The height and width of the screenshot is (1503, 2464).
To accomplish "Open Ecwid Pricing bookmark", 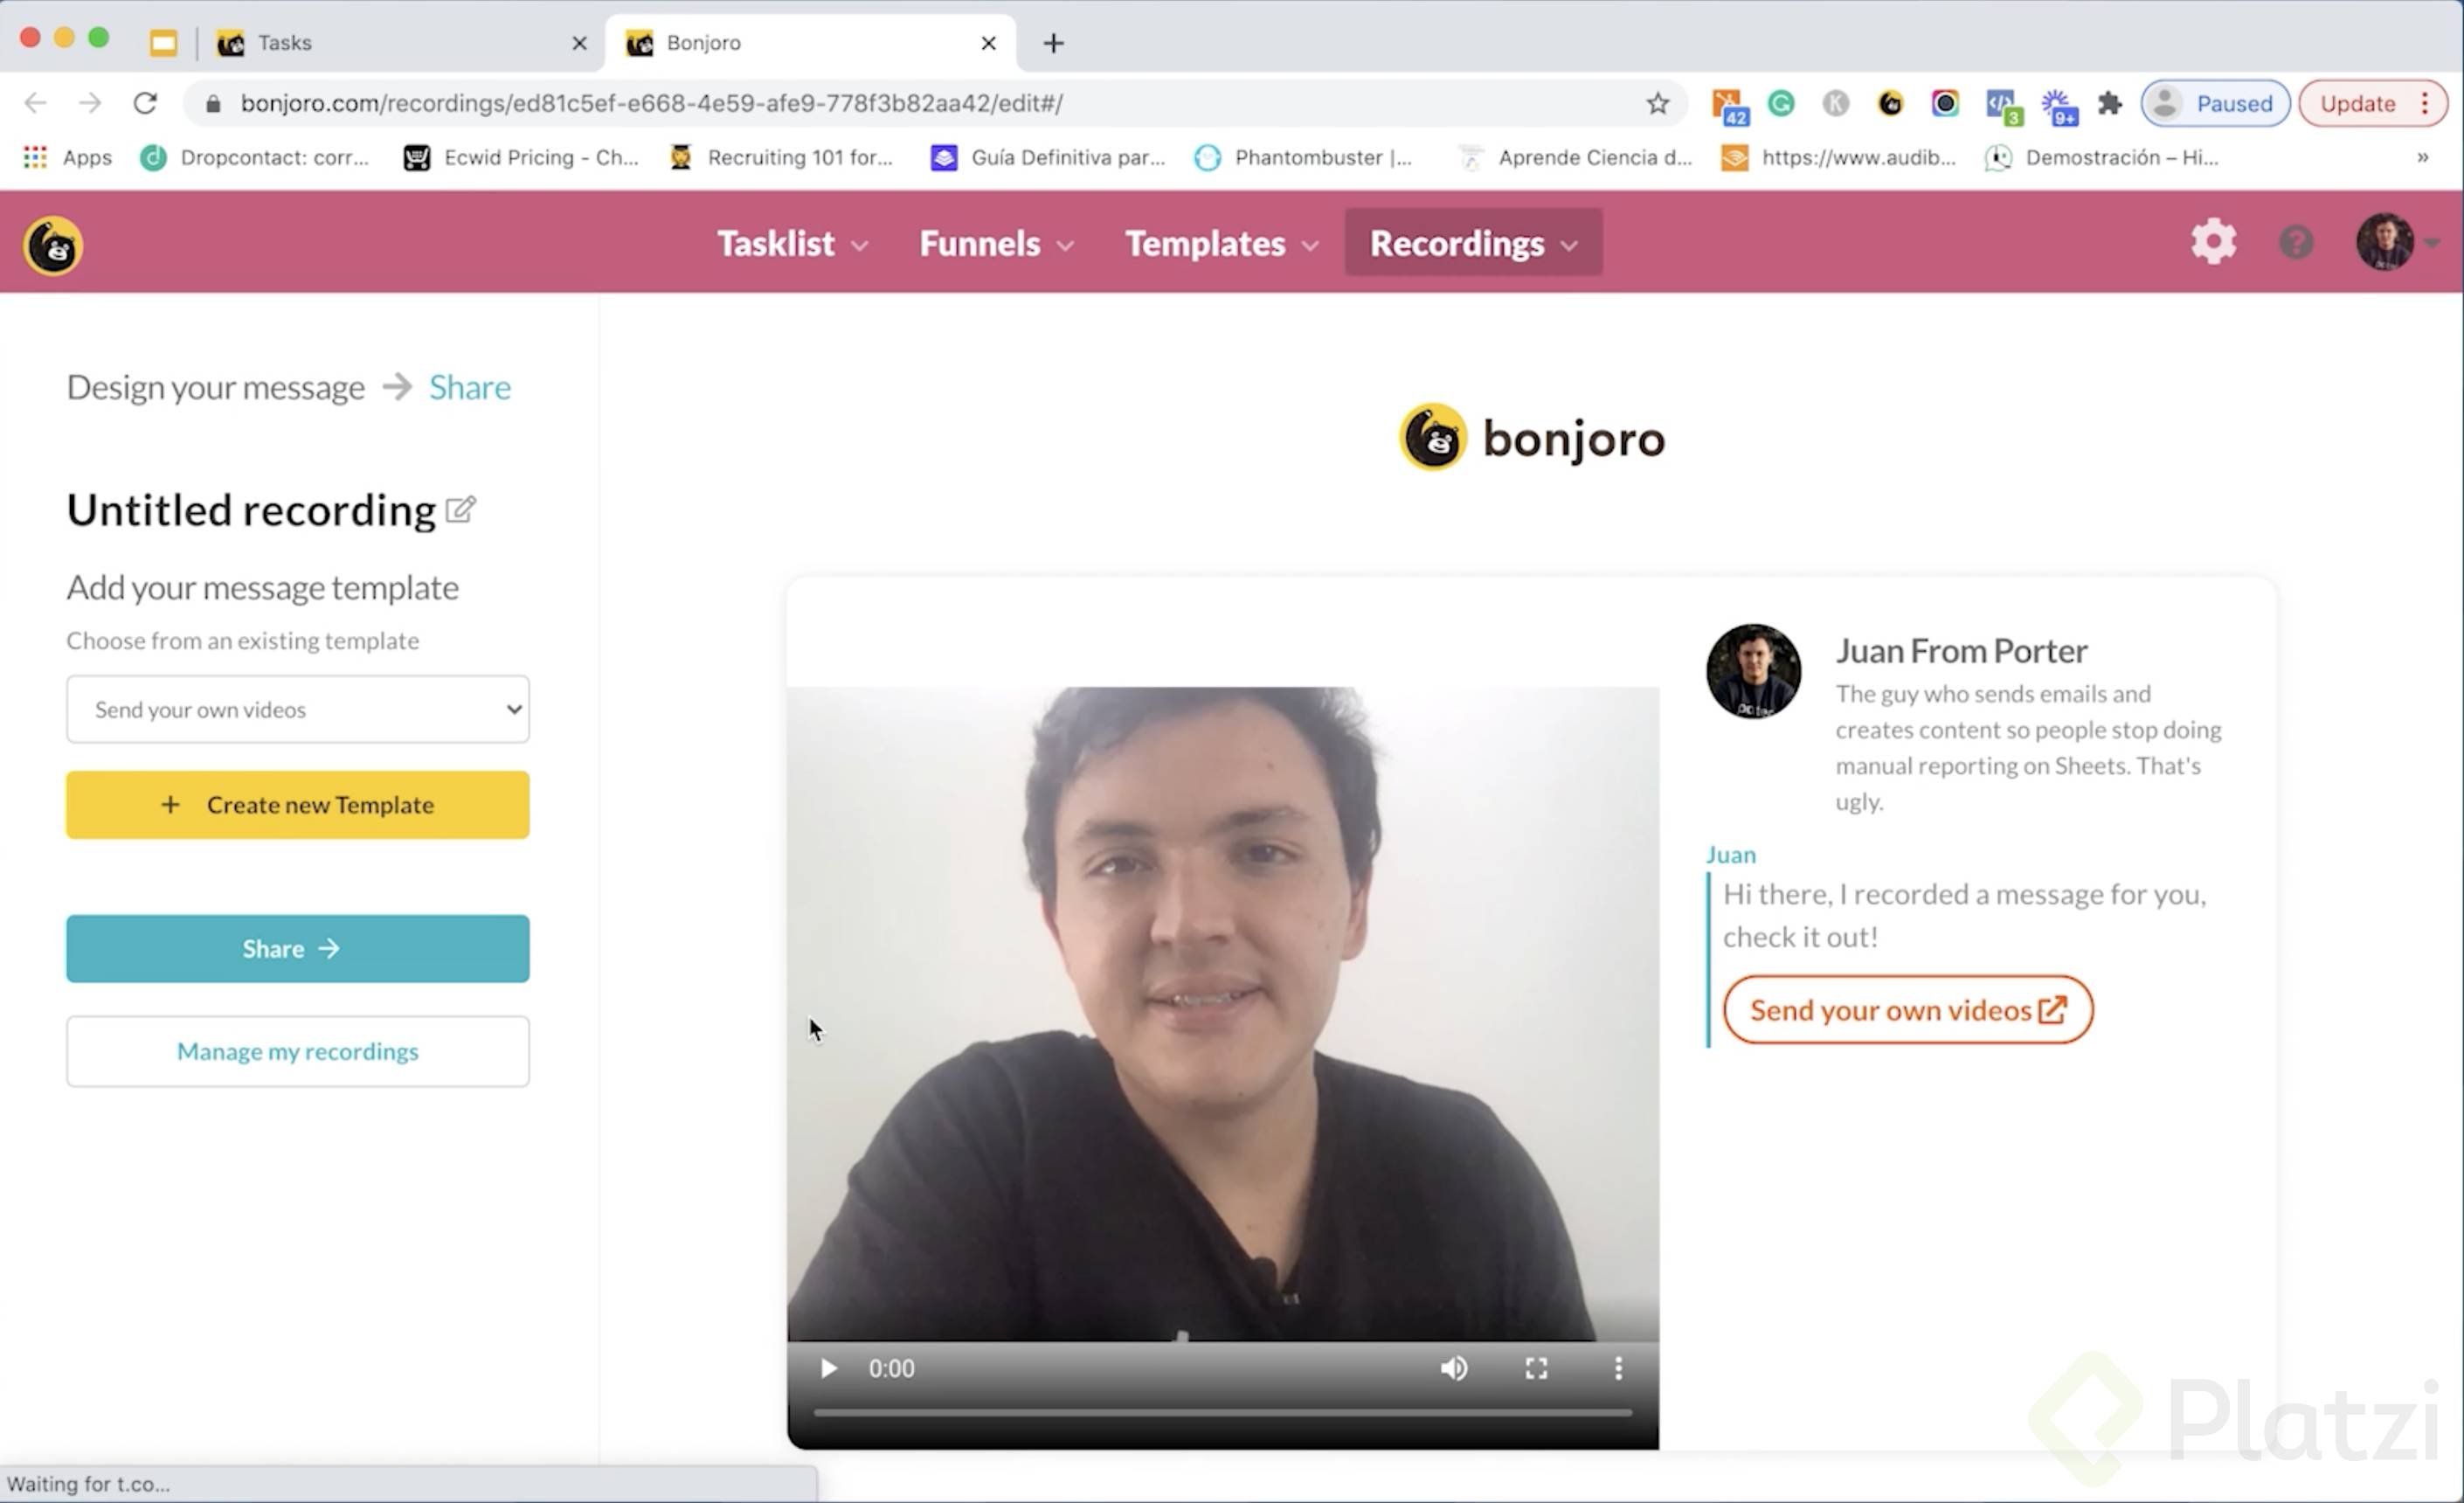I will point(521,157).
